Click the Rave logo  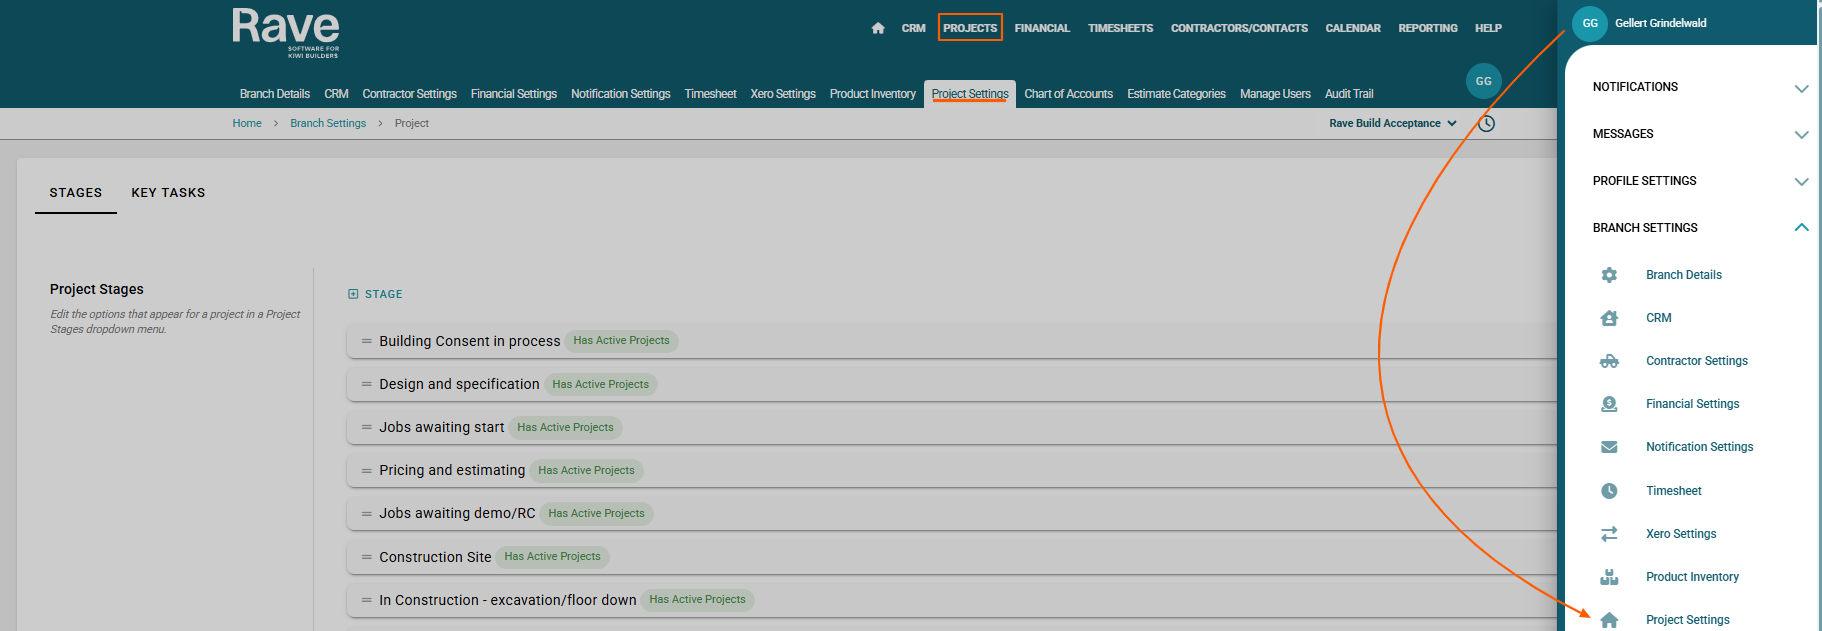click(x=286, y=33)
